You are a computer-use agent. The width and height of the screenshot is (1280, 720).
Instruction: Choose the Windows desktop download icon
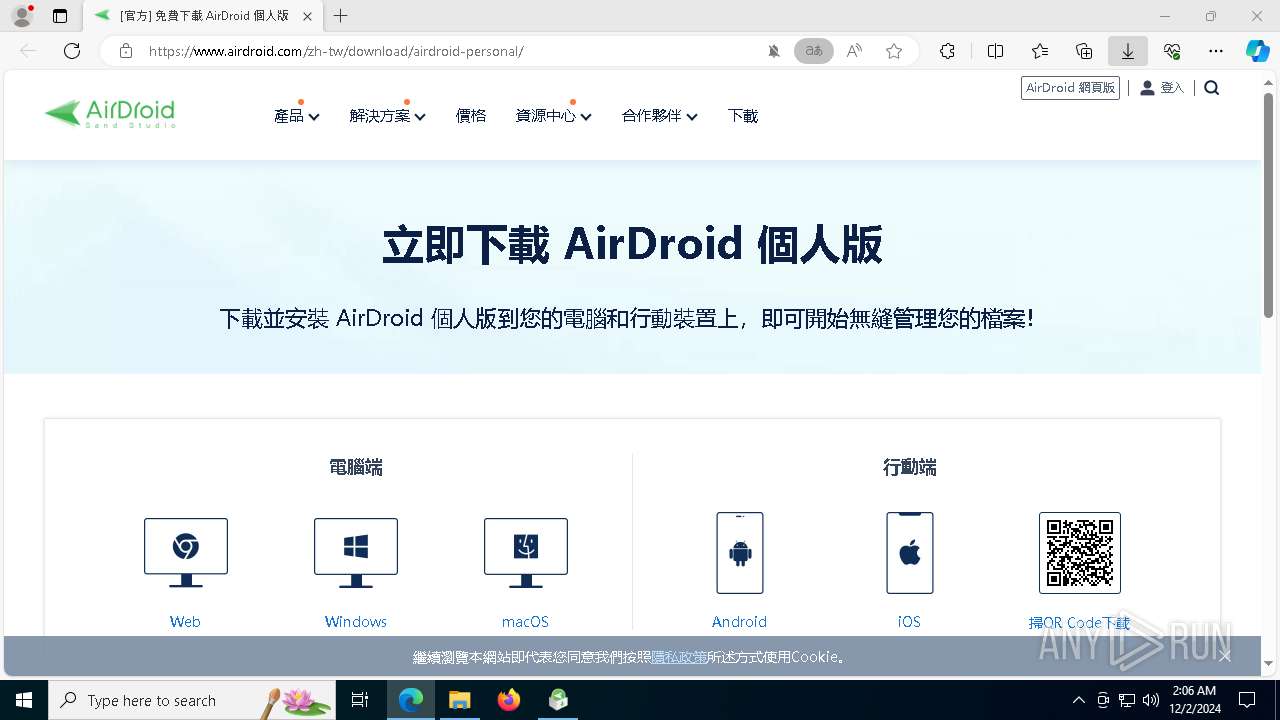pyautogui.click(x=356, y=552)
